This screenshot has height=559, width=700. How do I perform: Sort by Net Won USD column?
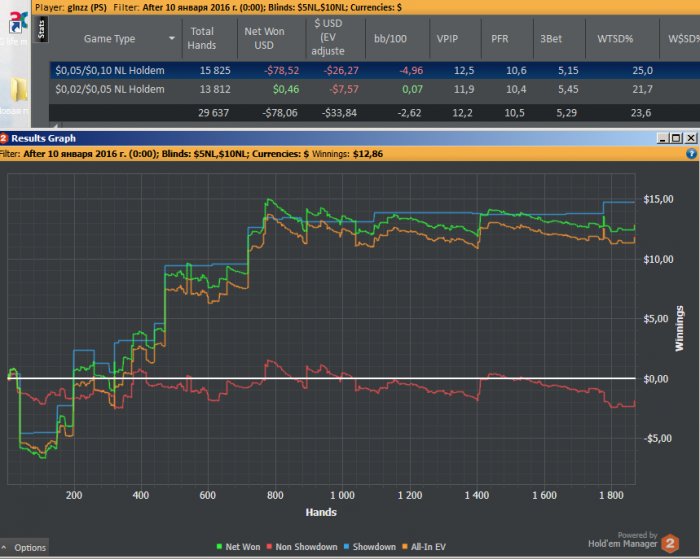(x=265, y=38)
